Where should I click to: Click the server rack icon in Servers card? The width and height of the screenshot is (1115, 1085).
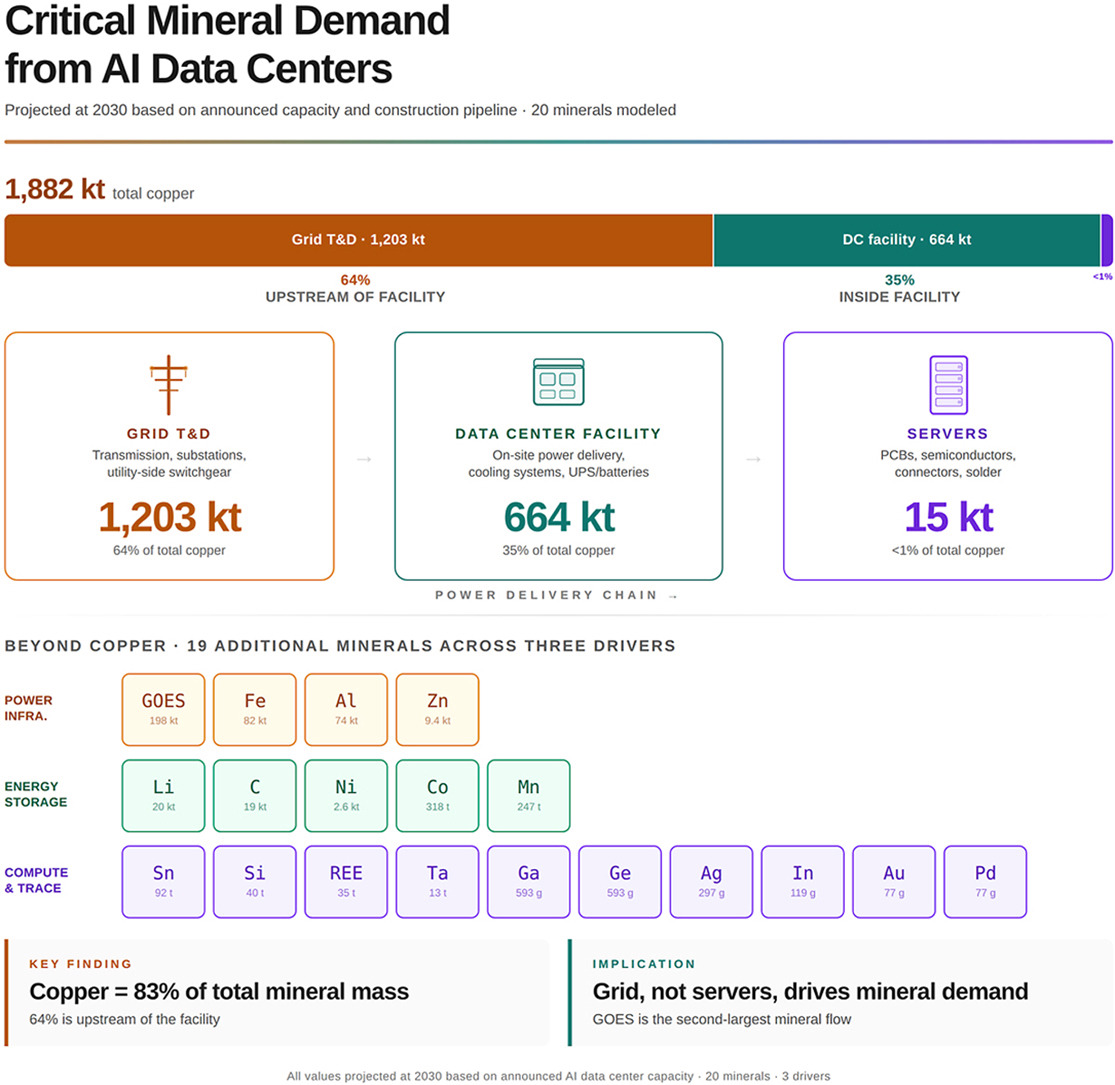[x=949, y=385]
